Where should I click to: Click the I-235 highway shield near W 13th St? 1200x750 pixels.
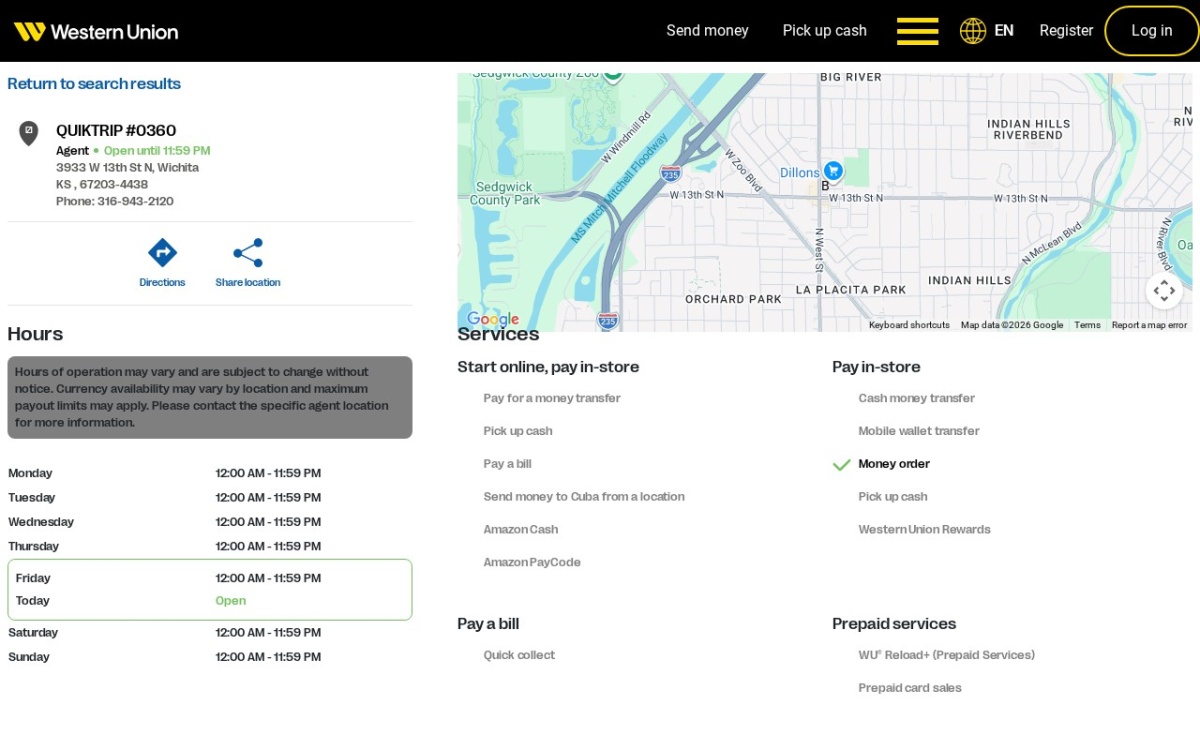coord(671,174)
